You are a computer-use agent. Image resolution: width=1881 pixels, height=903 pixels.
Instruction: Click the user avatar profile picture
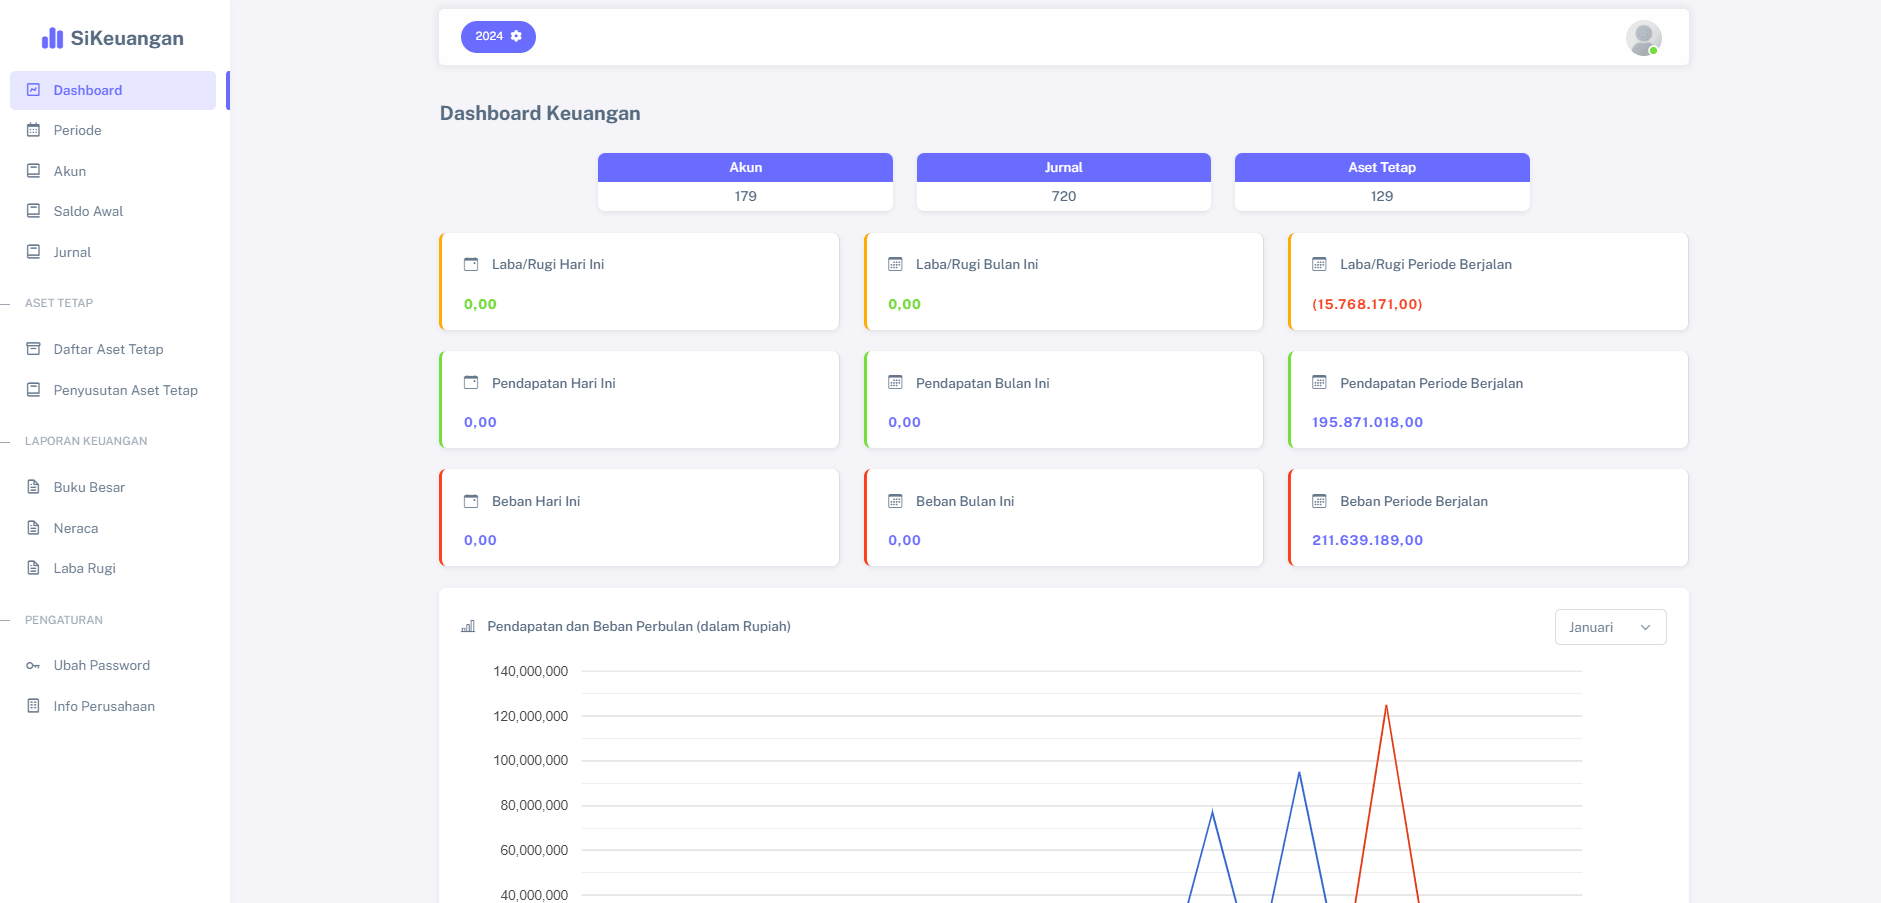click(1643, 38)
